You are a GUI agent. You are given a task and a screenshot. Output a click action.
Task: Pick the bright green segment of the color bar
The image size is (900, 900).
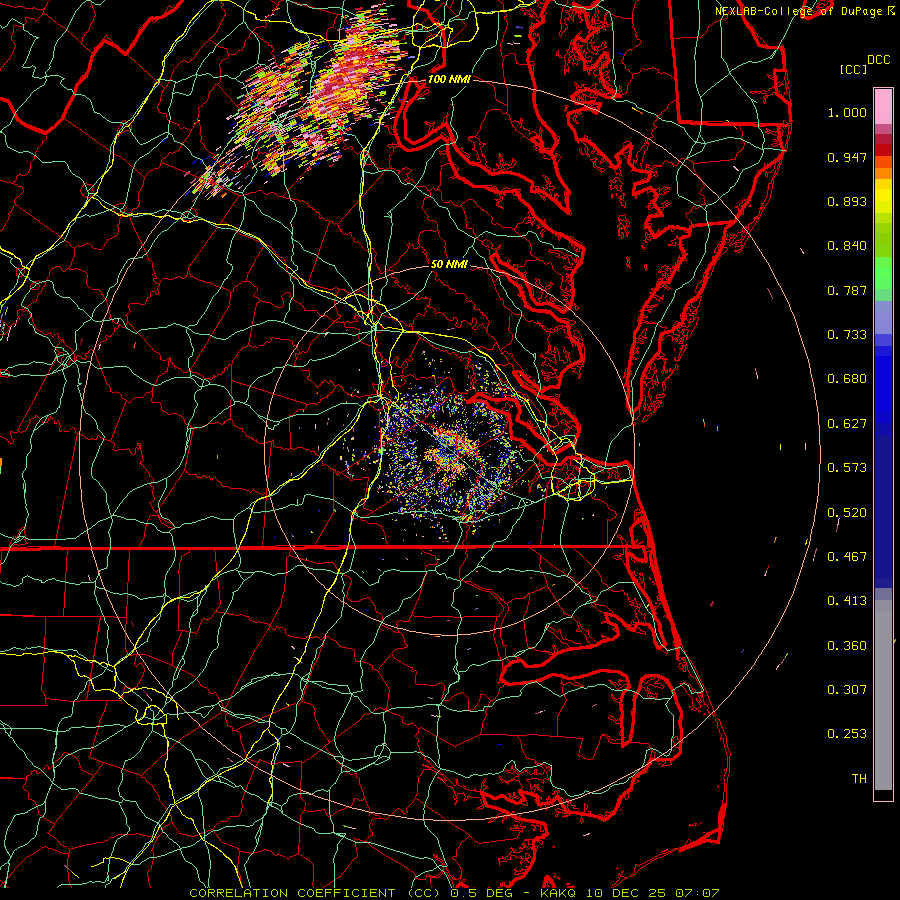click(883, 273)
